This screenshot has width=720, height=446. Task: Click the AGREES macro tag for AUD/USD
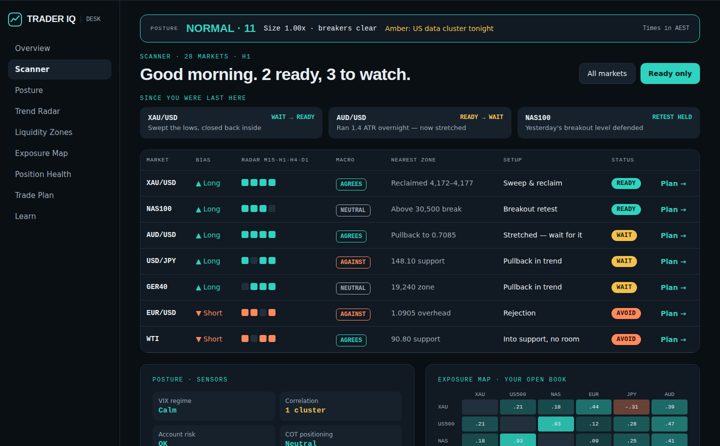351,236
